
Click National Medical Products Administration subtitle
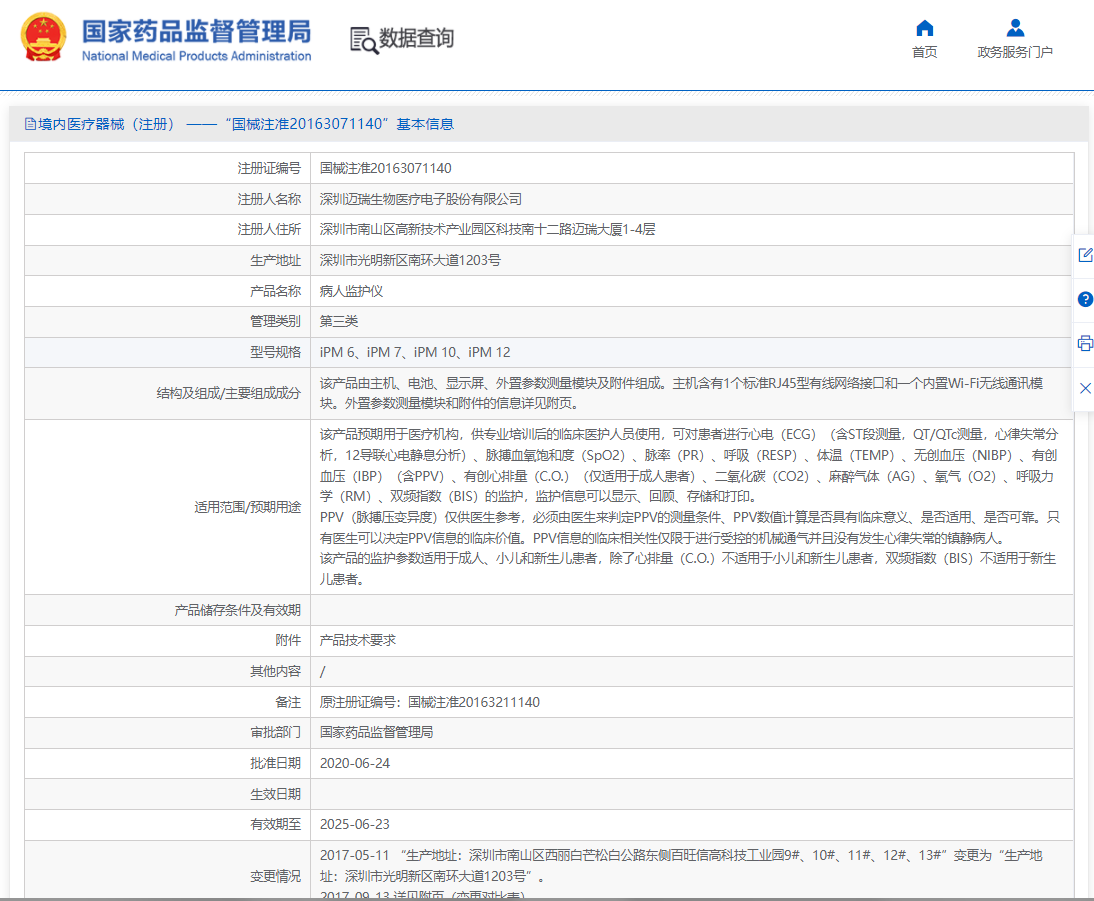point(197,56)
